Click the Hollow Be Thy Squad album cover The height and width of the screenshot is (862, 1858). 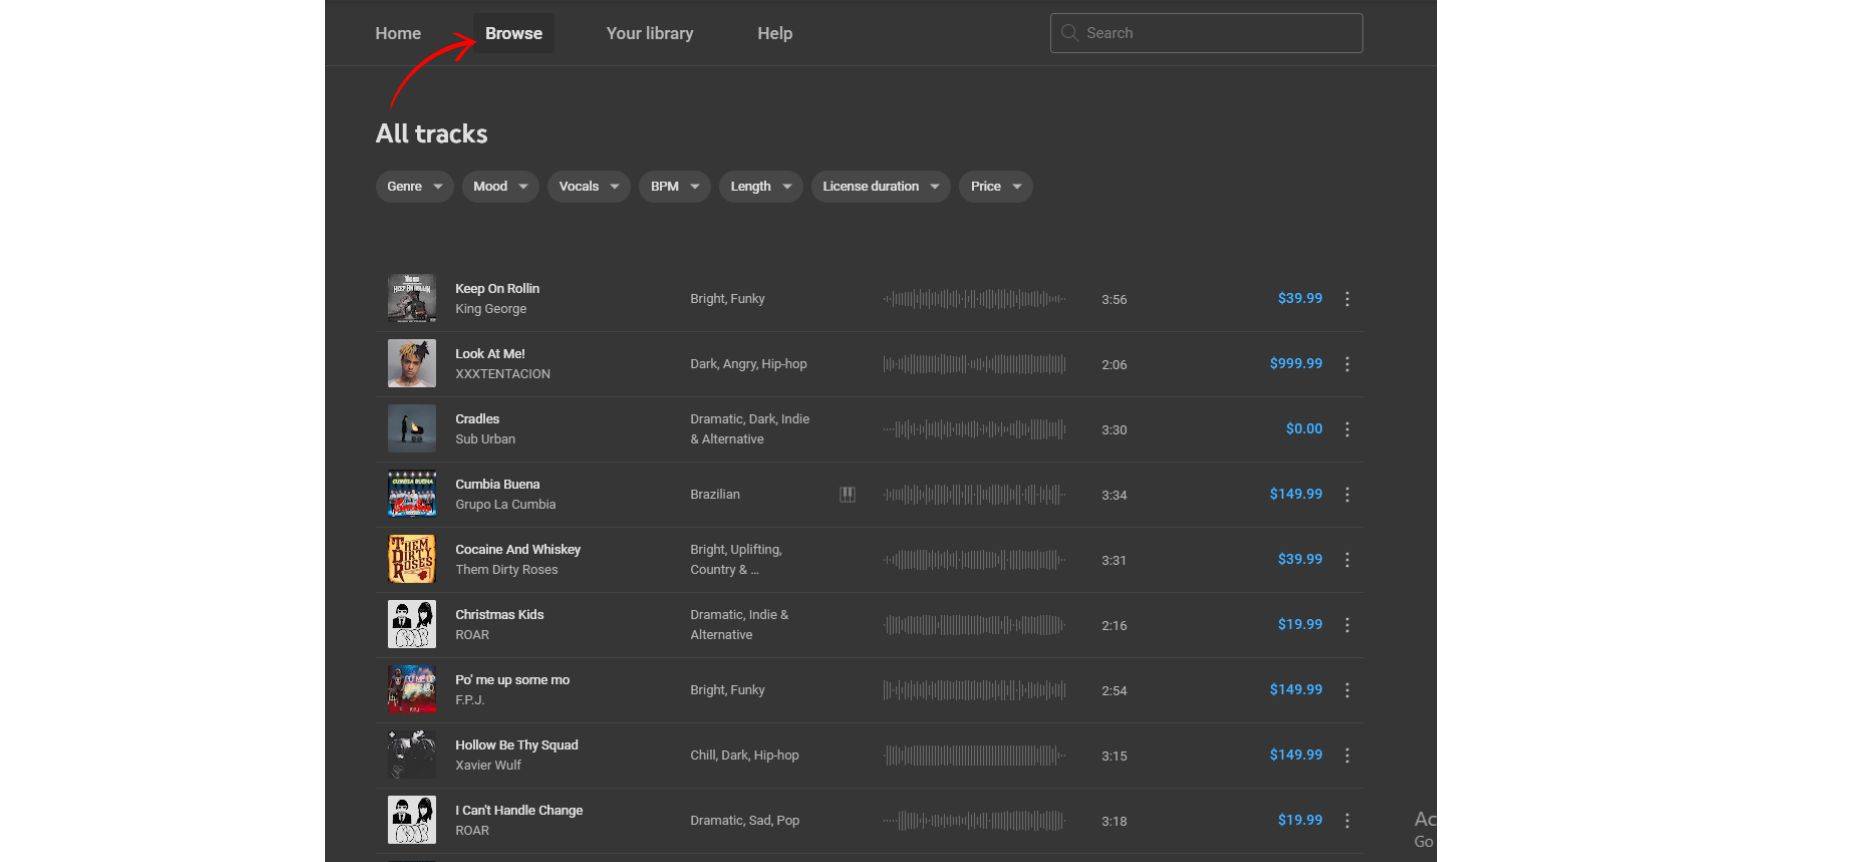(x=412, y=754)
